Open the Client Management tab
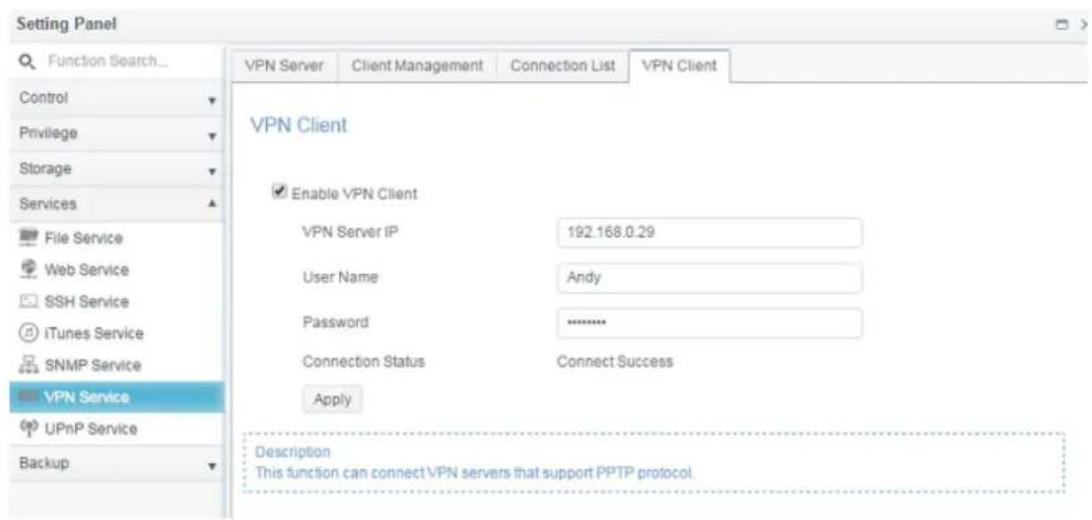Viewport: 1092px width, 520px height. [417, 66]
